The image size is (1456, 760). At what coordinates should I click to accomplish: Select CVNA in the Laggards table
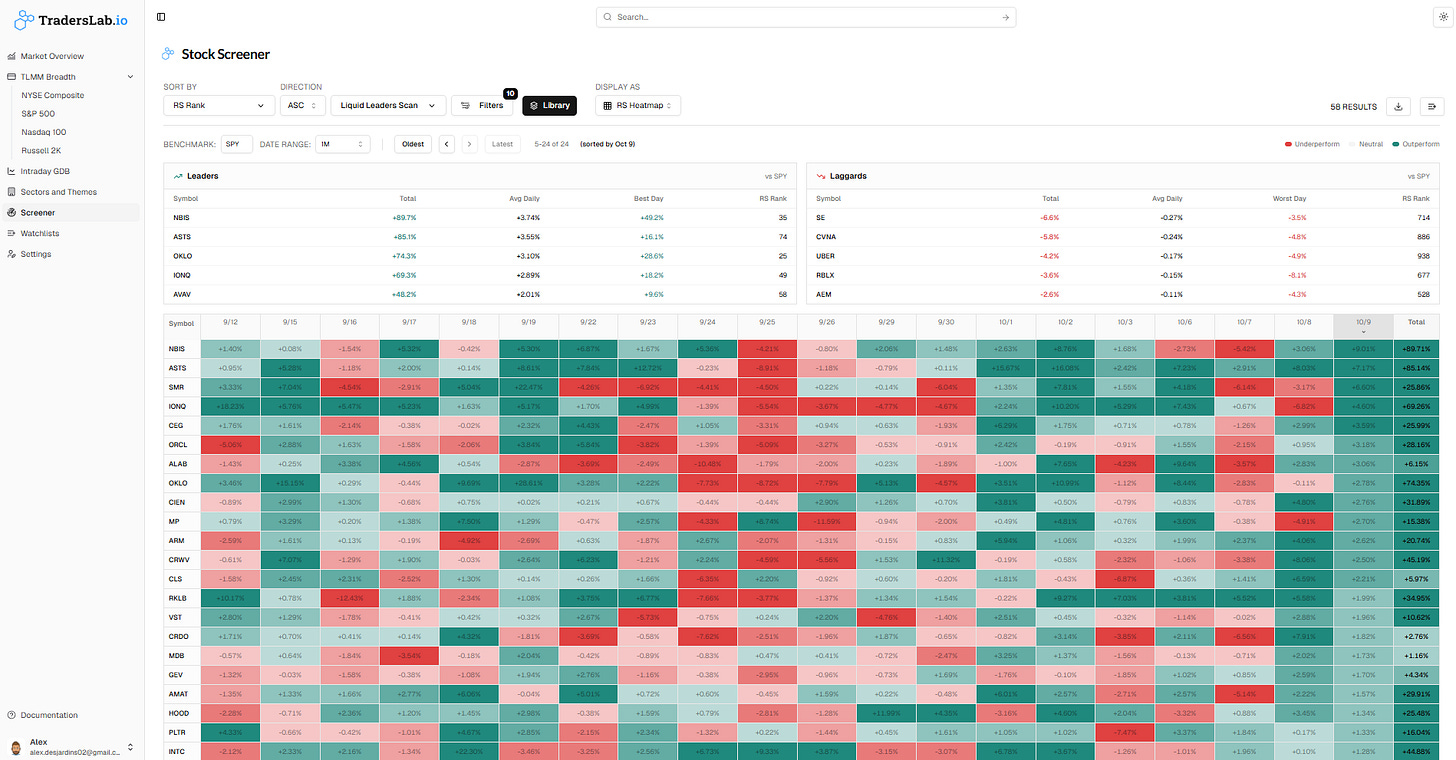click(x=826, y=236)
